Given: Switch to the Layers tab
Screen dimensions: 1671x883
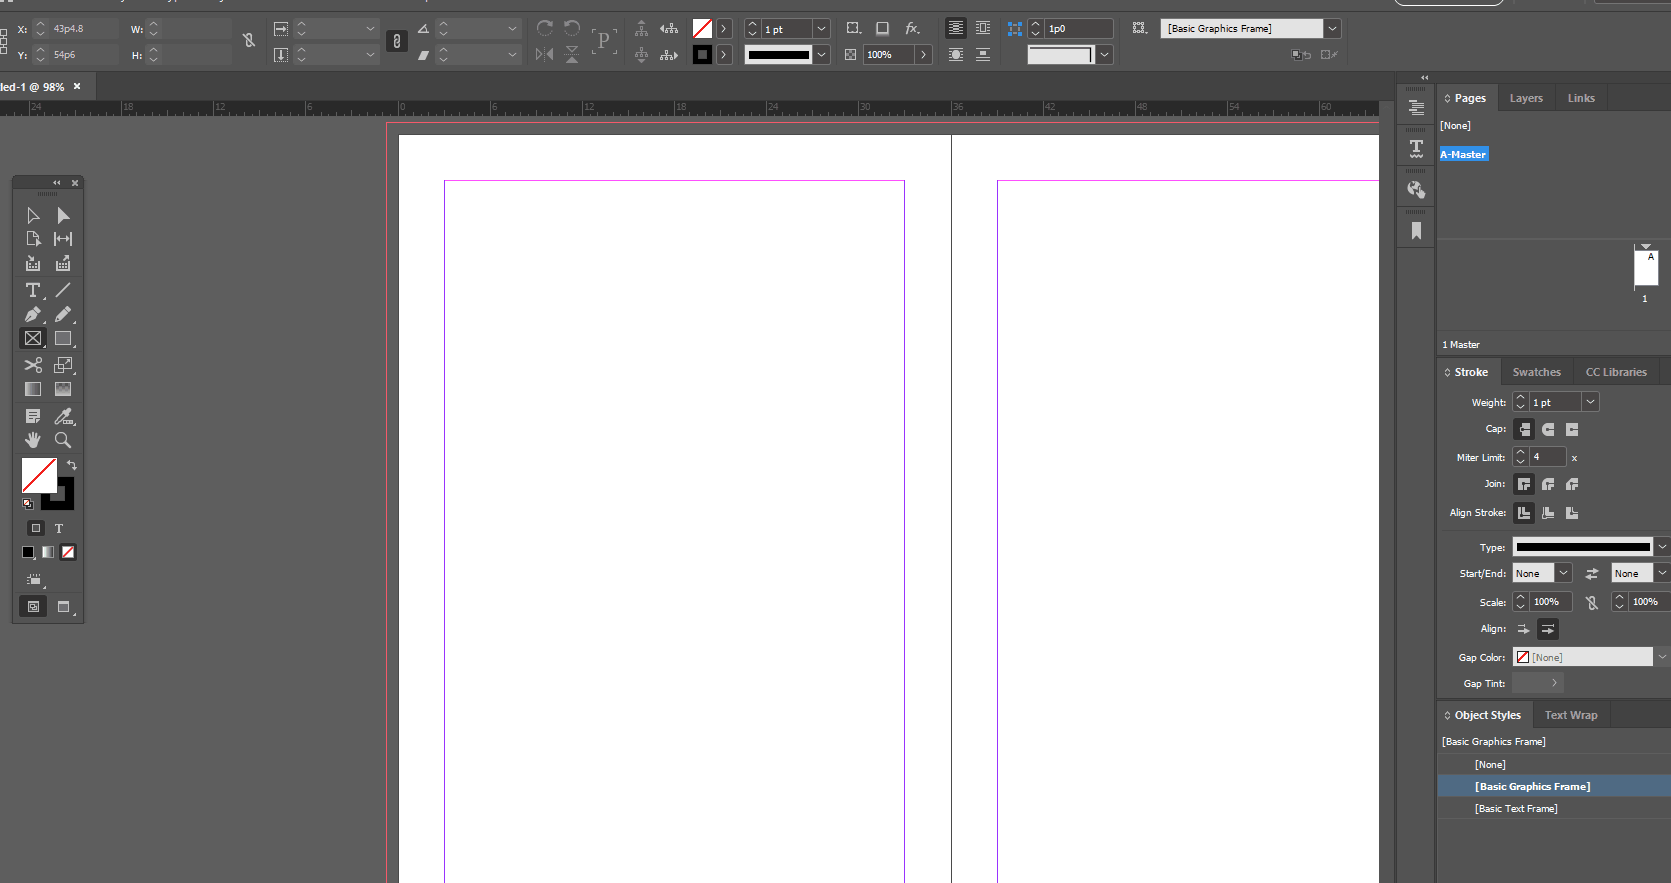Looking at the screenshot, I should [x=1526, y=98].
